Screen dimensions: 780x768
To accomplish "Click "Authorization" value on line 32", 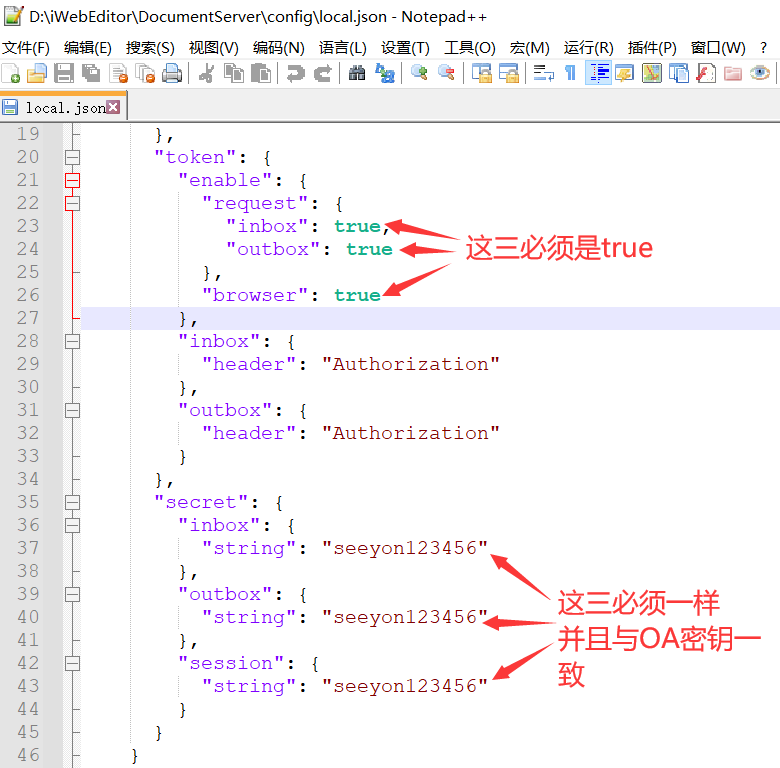I will pyautogui.click(x=411, y=433).
